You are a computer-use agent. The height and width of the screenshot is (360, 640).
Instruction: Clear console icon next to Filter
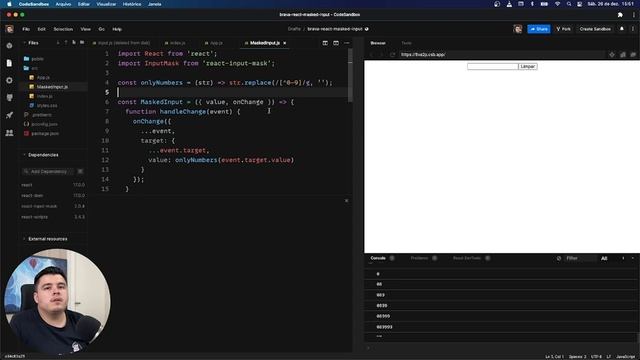[x=559, y=258]
